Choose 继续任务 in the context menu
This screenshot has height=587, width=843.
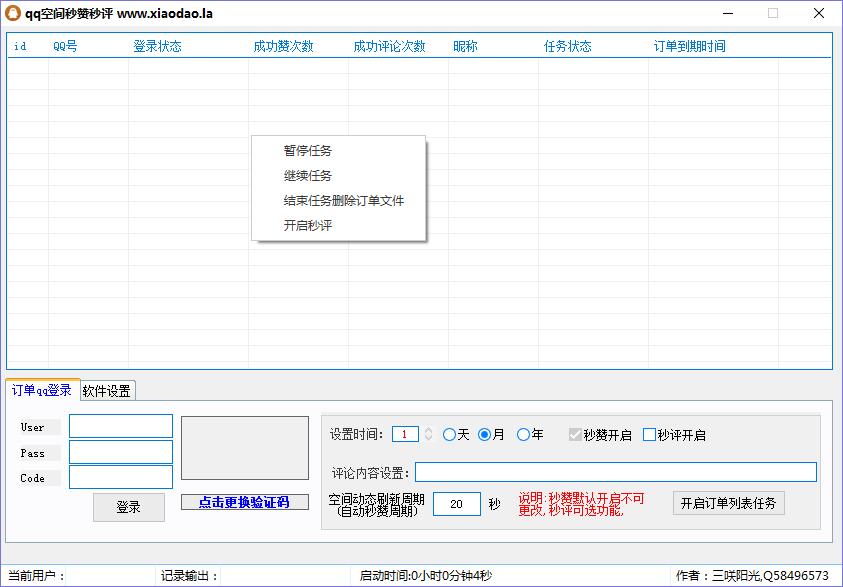point(308,176)
